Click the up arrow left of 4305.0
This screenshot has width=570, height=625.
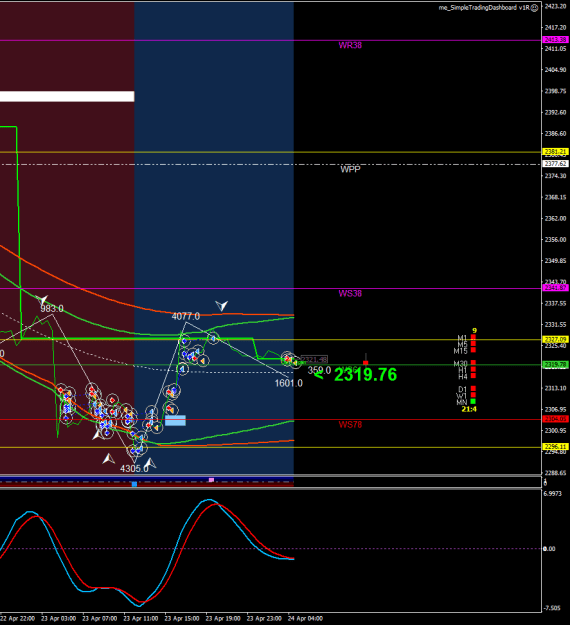click(x=108, y=459)
